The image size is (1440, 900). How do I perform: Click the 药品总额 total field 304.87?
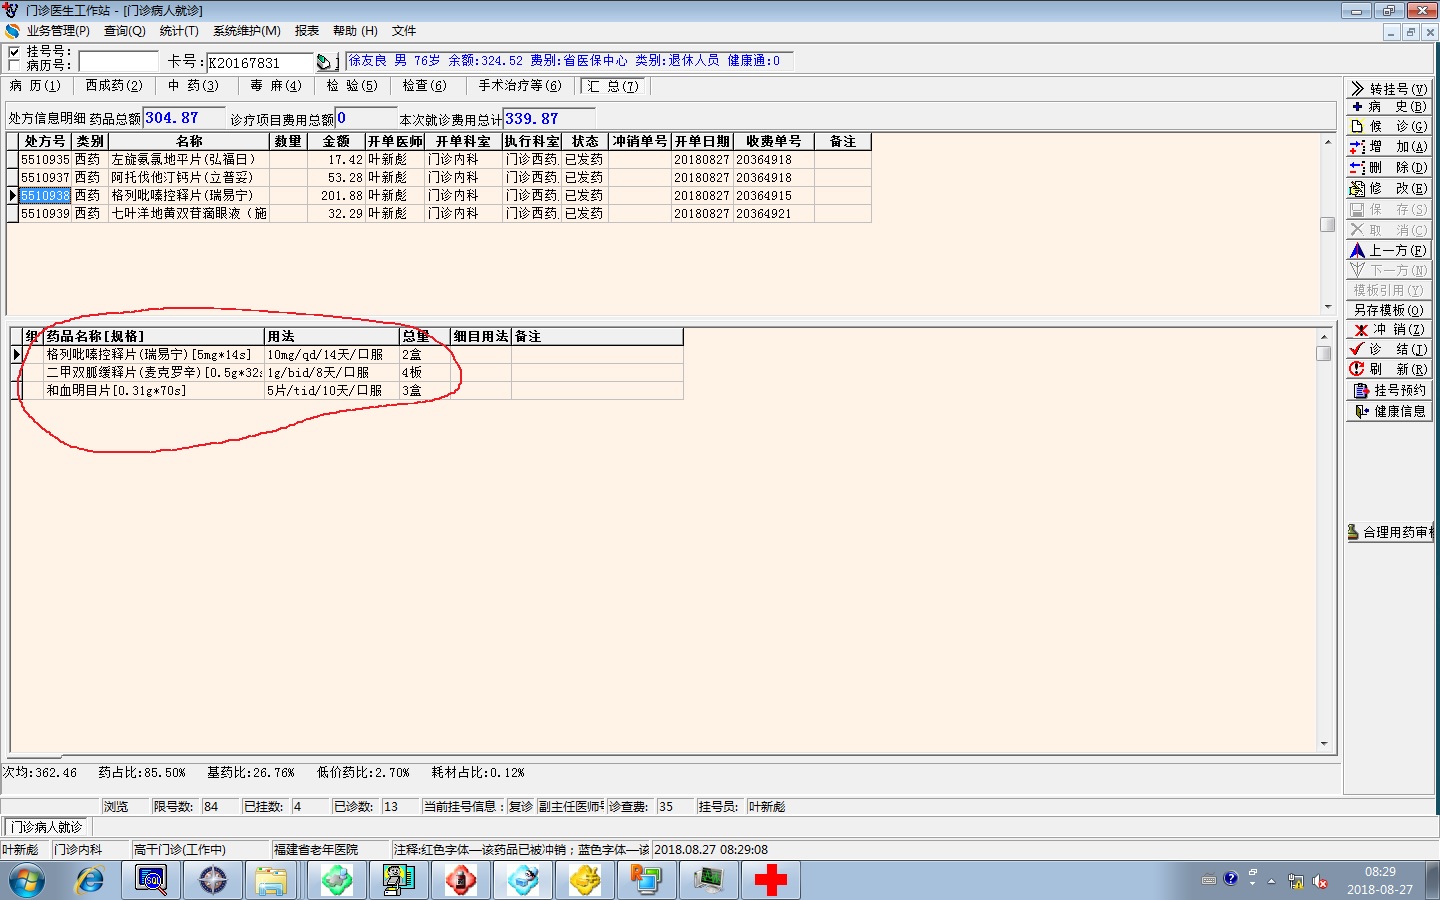(183, 118)
